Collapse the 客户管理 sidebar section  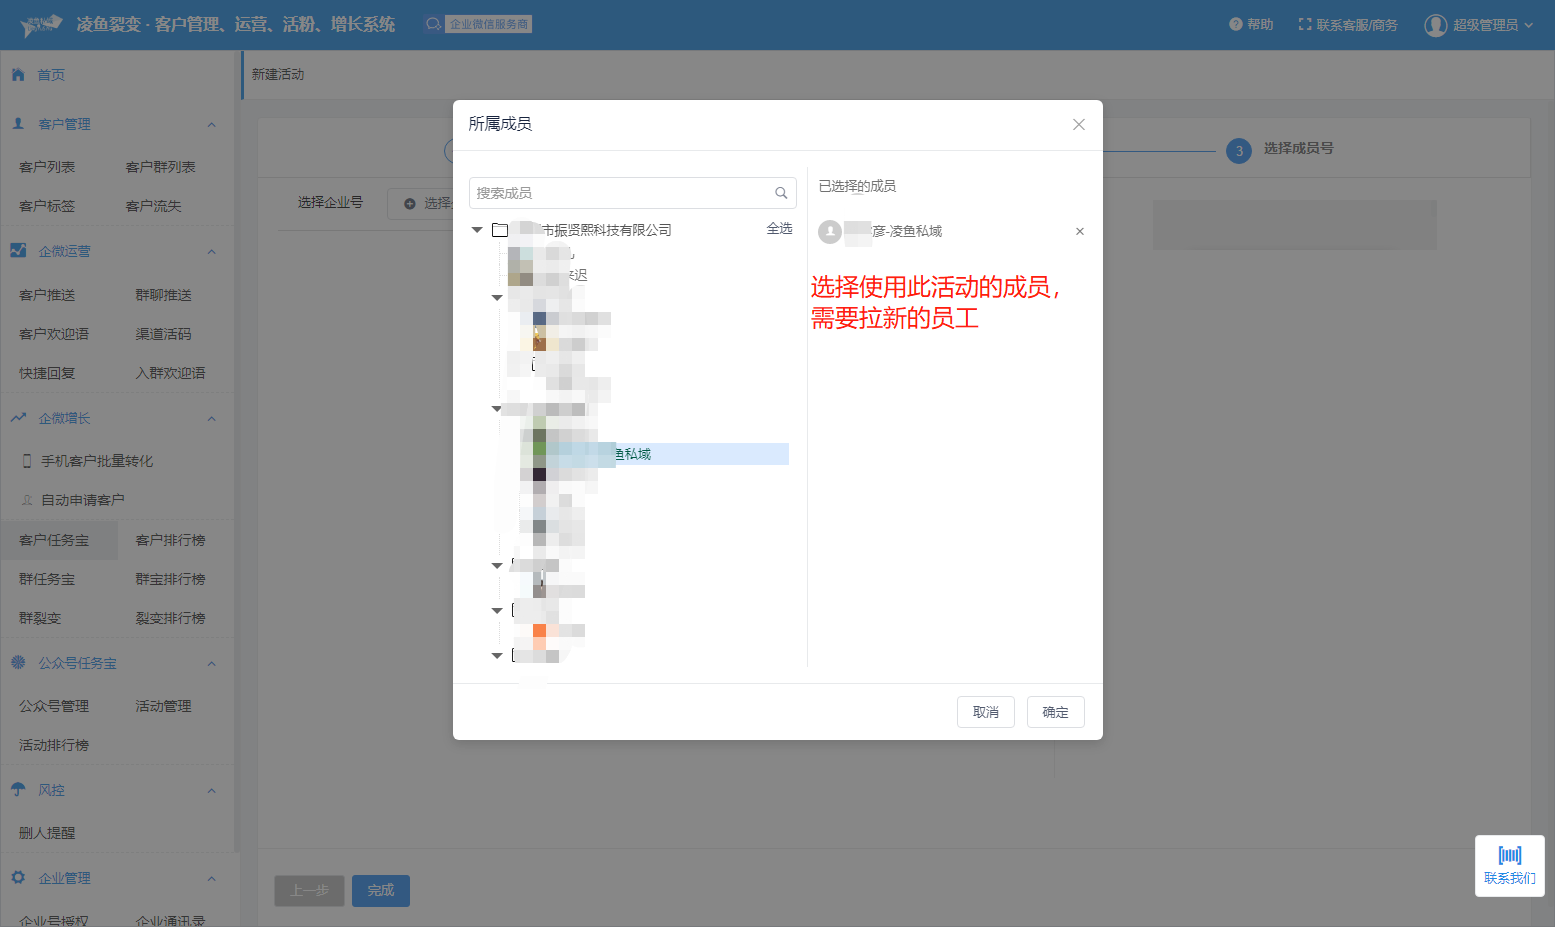click(211, 125)
